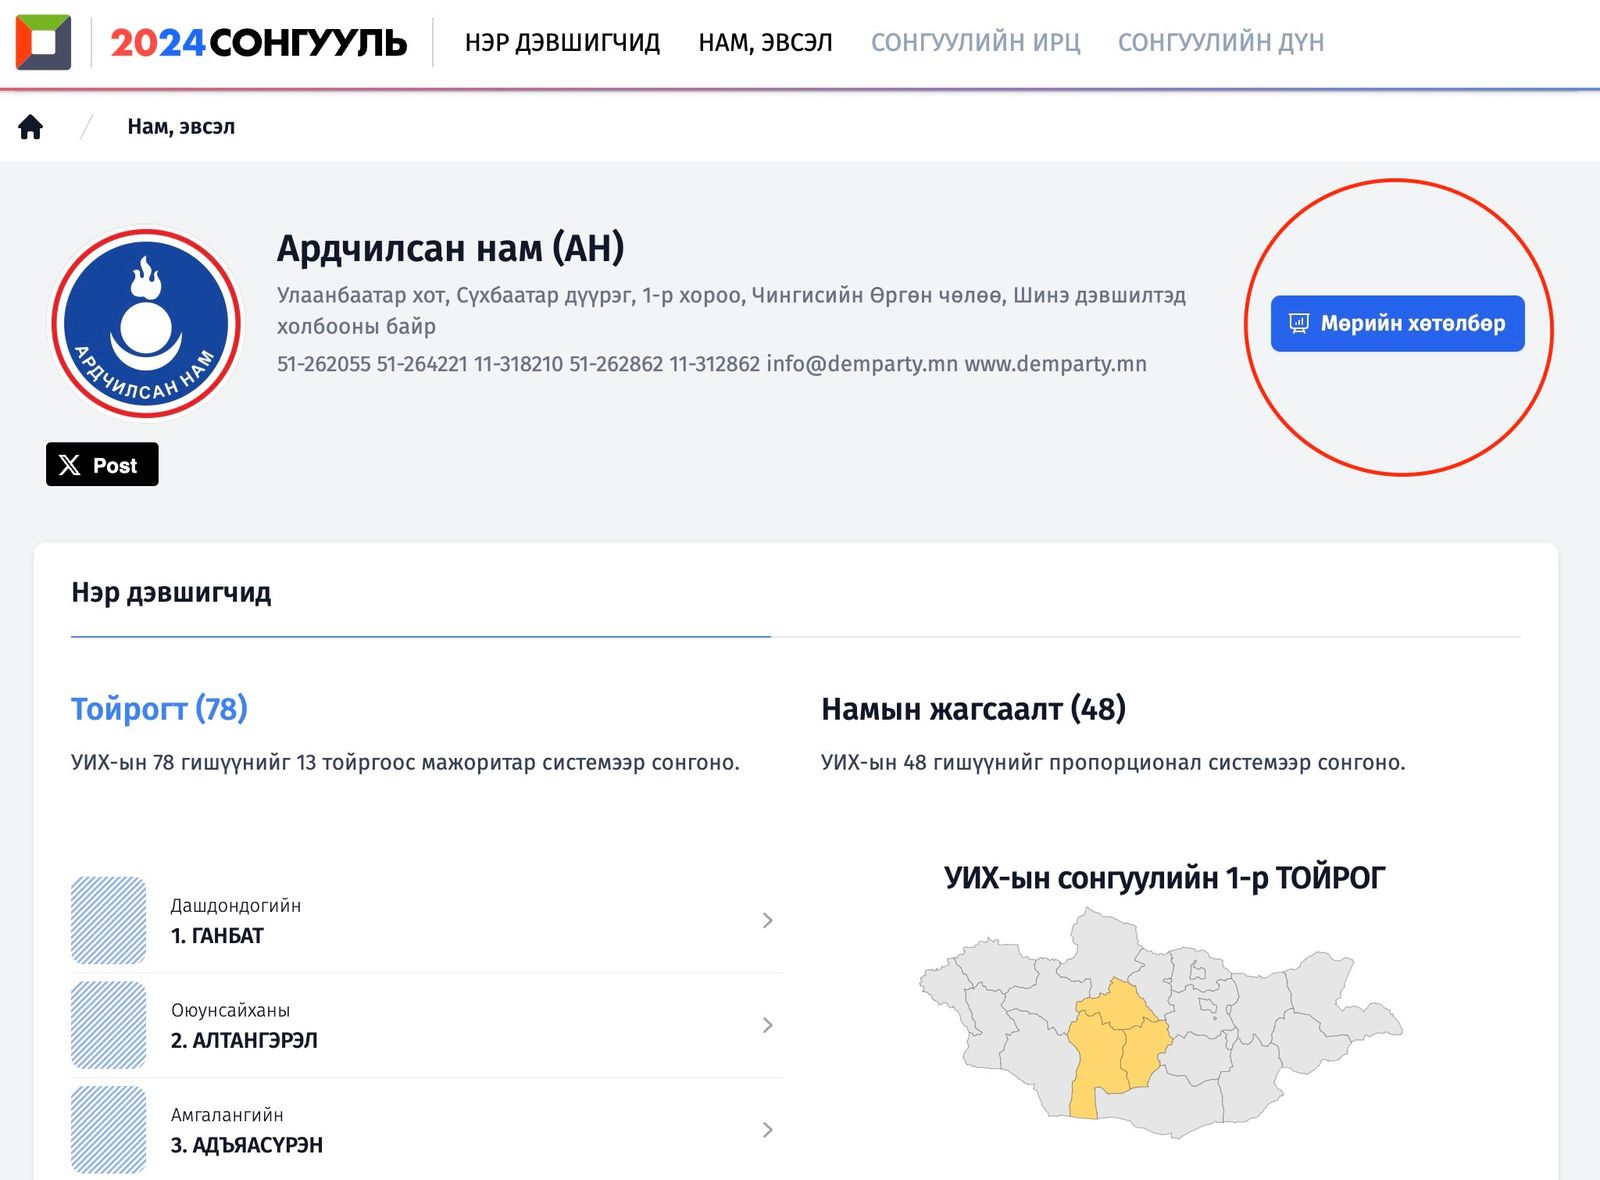This screenshot has height=1180, width=1600.
Task: Click the Мөрийн хөтөлбөр button
Action: coord(1397,322)
